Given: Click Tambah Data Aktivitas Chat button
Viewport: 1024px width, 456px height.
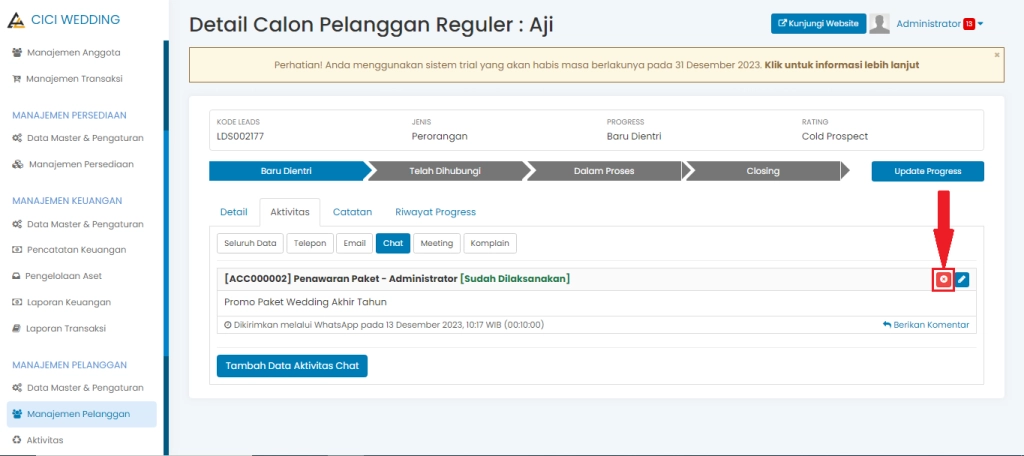Looking at the screenshot, I should click(x=292, y=366).
